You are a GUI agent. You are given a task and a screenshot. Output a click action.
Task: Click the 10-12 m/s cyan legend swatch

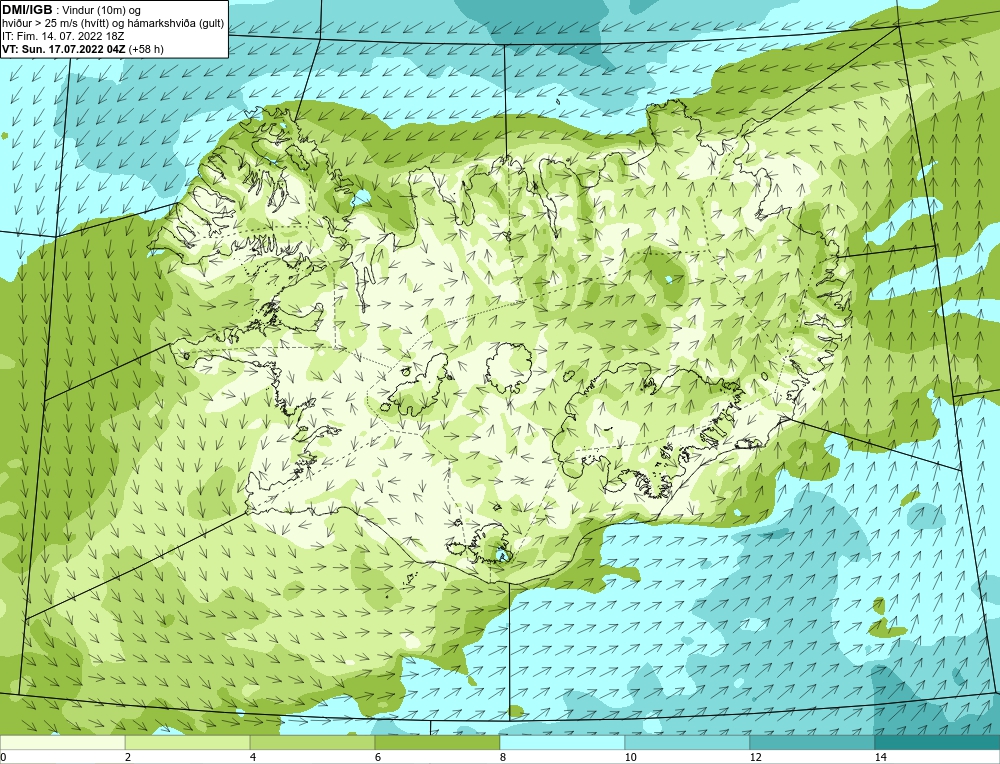click(688, 742)
